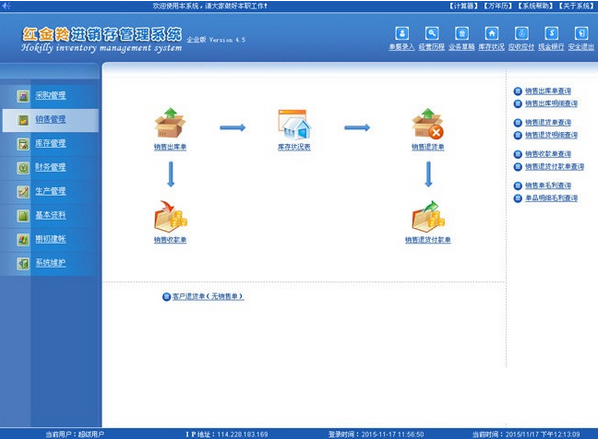Select 销售管理 in the sidebar menu
Image resolution: width=599 pixels, height=439 pixels.
[x=50, y=120]
